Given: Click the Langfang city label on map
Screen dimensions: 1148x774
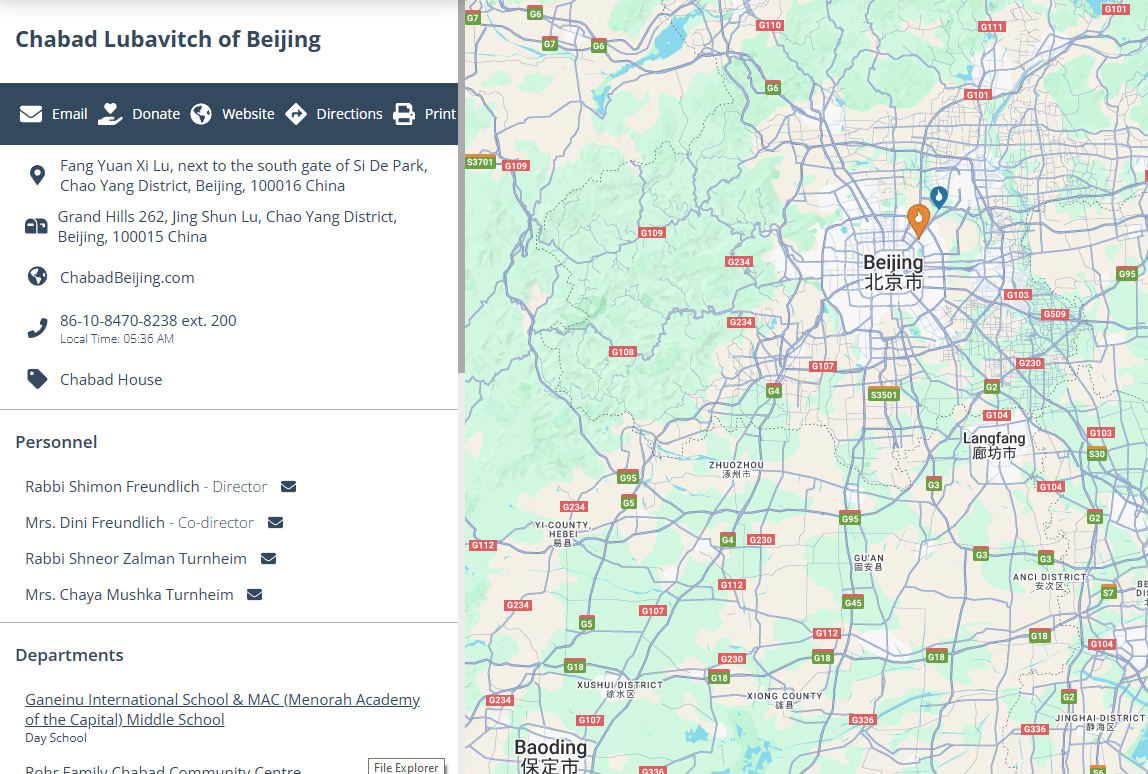Looking at the screenshot, I should click(x=994, y=445).
